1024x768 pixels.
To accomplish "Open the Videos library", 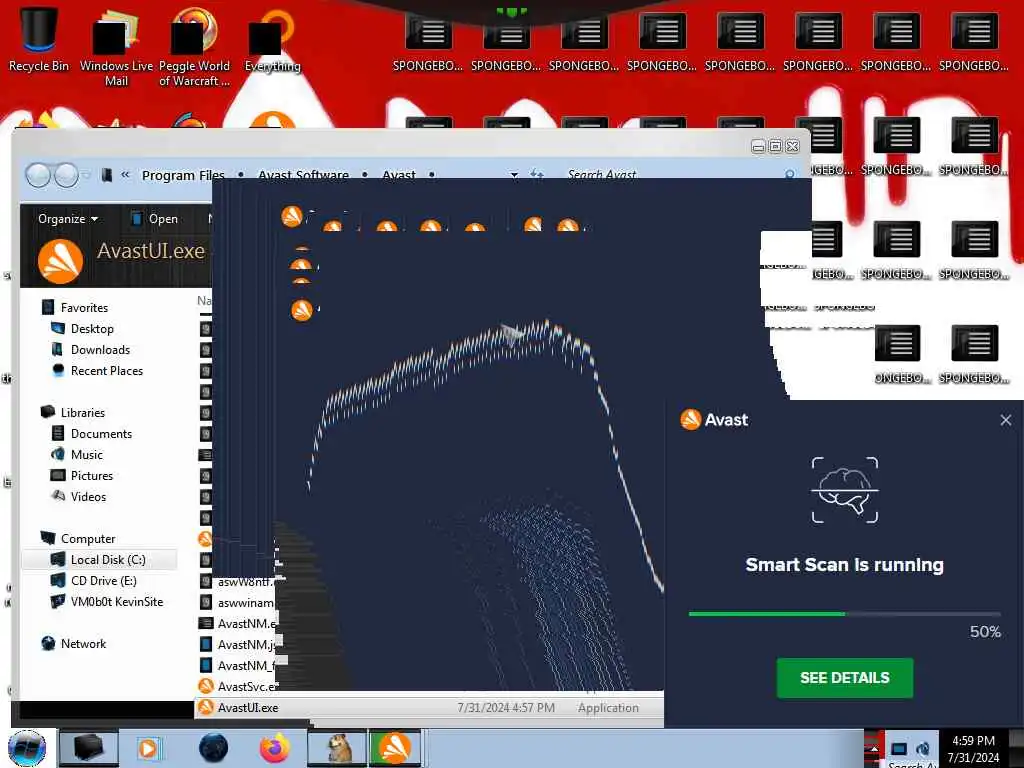I will (88, 496).
